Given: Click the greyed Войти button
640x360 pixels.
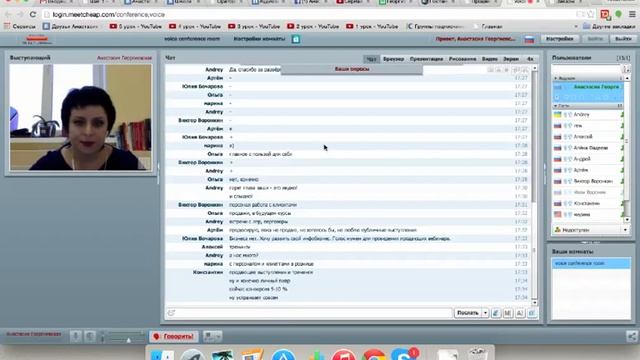Looking at the screenshot, I should [x=595, y=39].
